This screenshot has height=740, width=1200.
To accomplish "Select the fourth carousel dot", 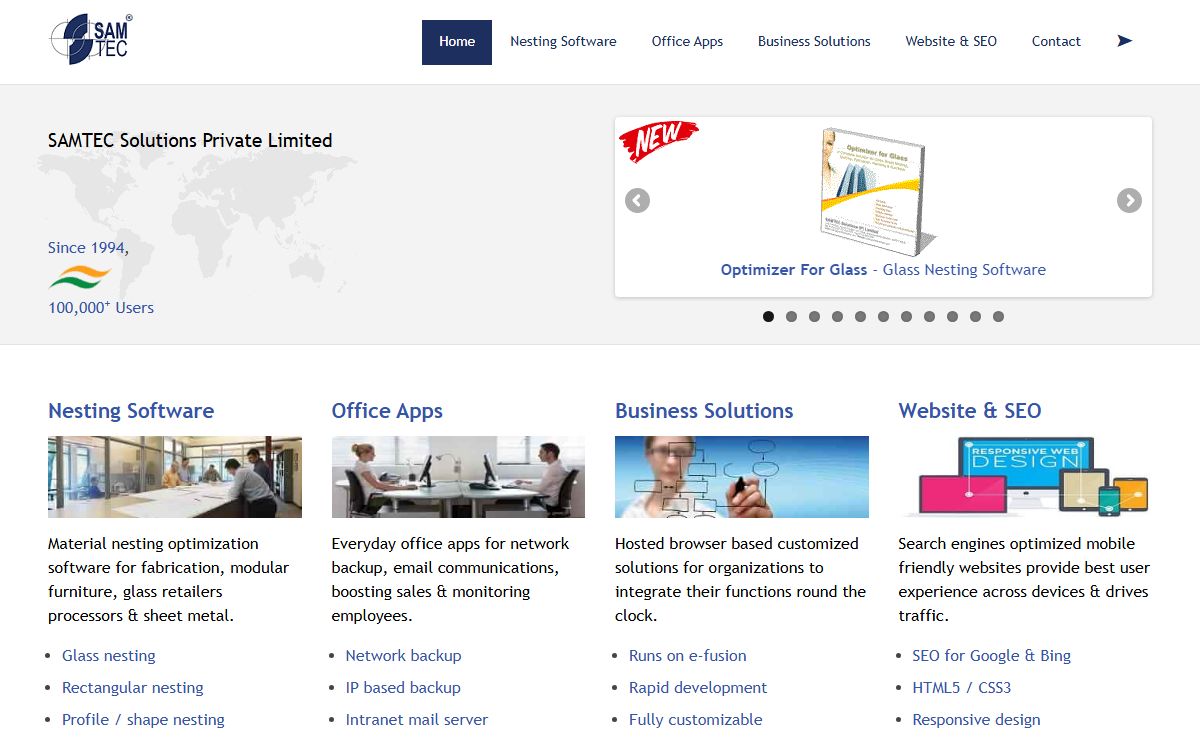I will click(x=837, y=316).
